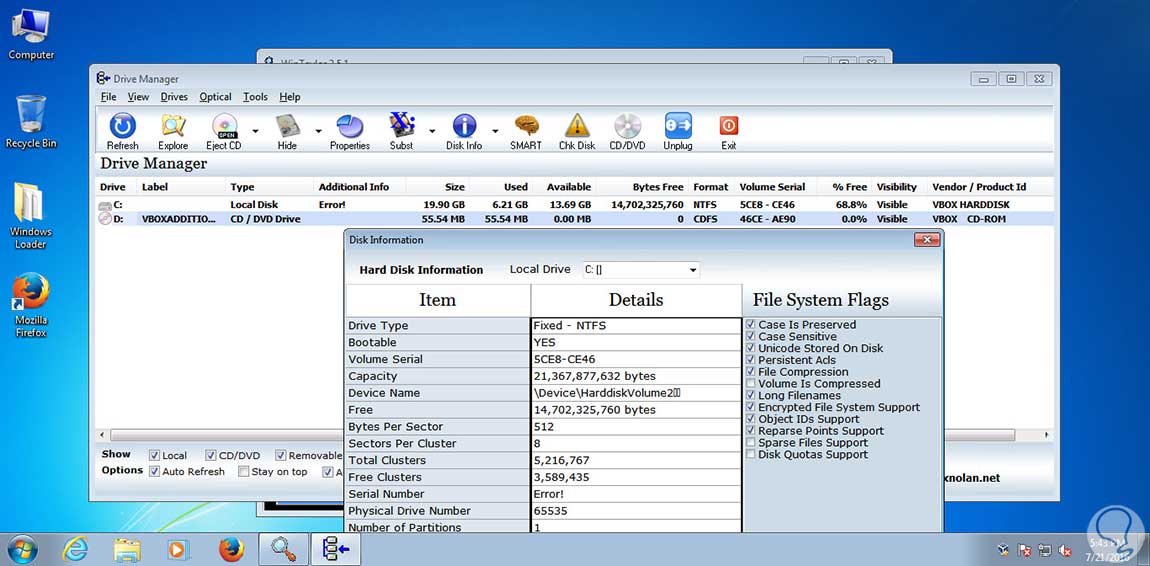Click the Free Clusters value 3,589,435
The image size is (1150, 566).
(636, 477)
